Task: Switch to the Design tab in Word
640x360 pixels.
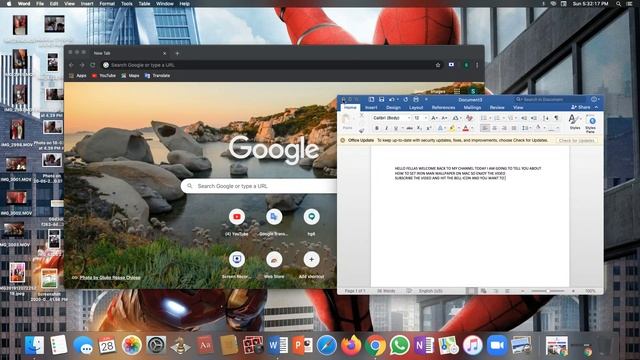Action: pyautogui.click(x=393, y=107)
